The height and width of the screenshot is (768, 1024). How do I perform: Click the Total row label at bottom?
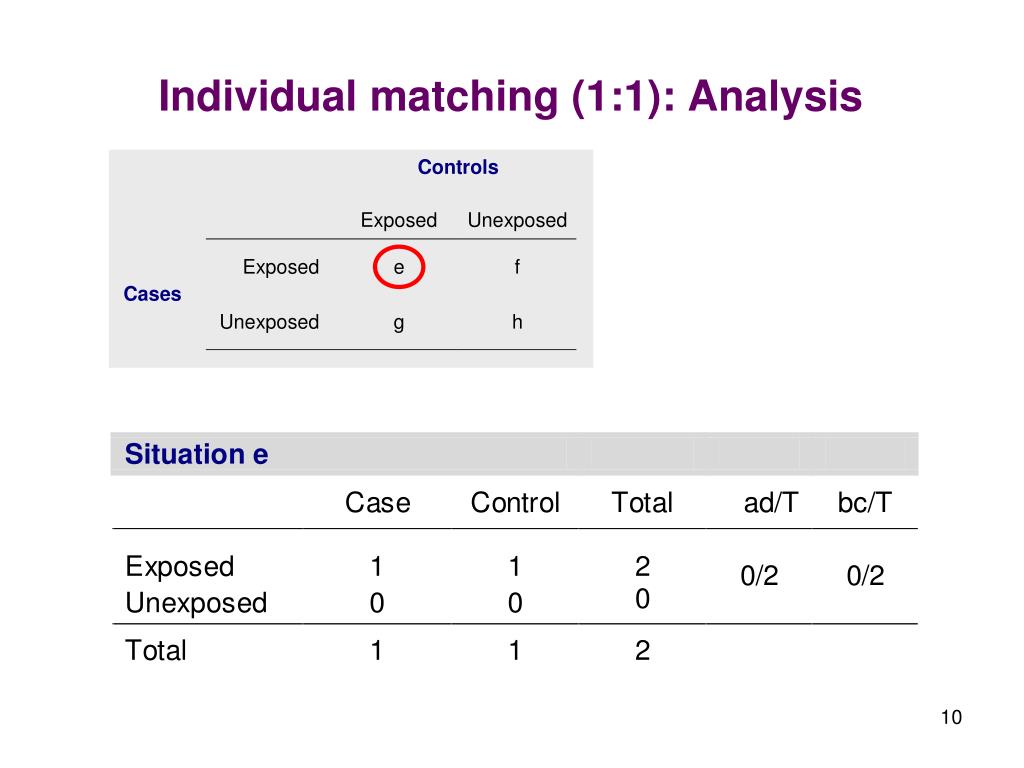[x=155, y=650]
